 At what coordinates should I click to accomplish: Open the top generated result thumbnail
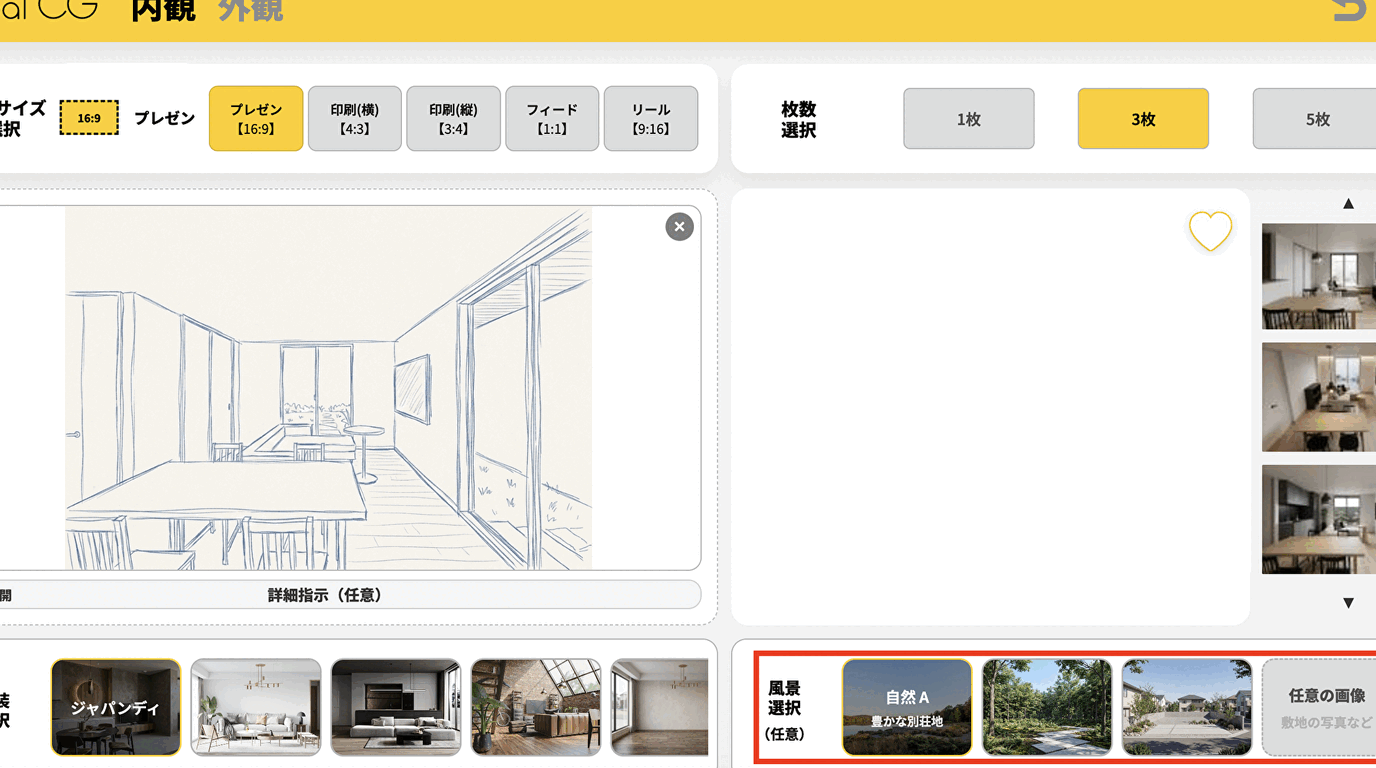coord(1318,276)
